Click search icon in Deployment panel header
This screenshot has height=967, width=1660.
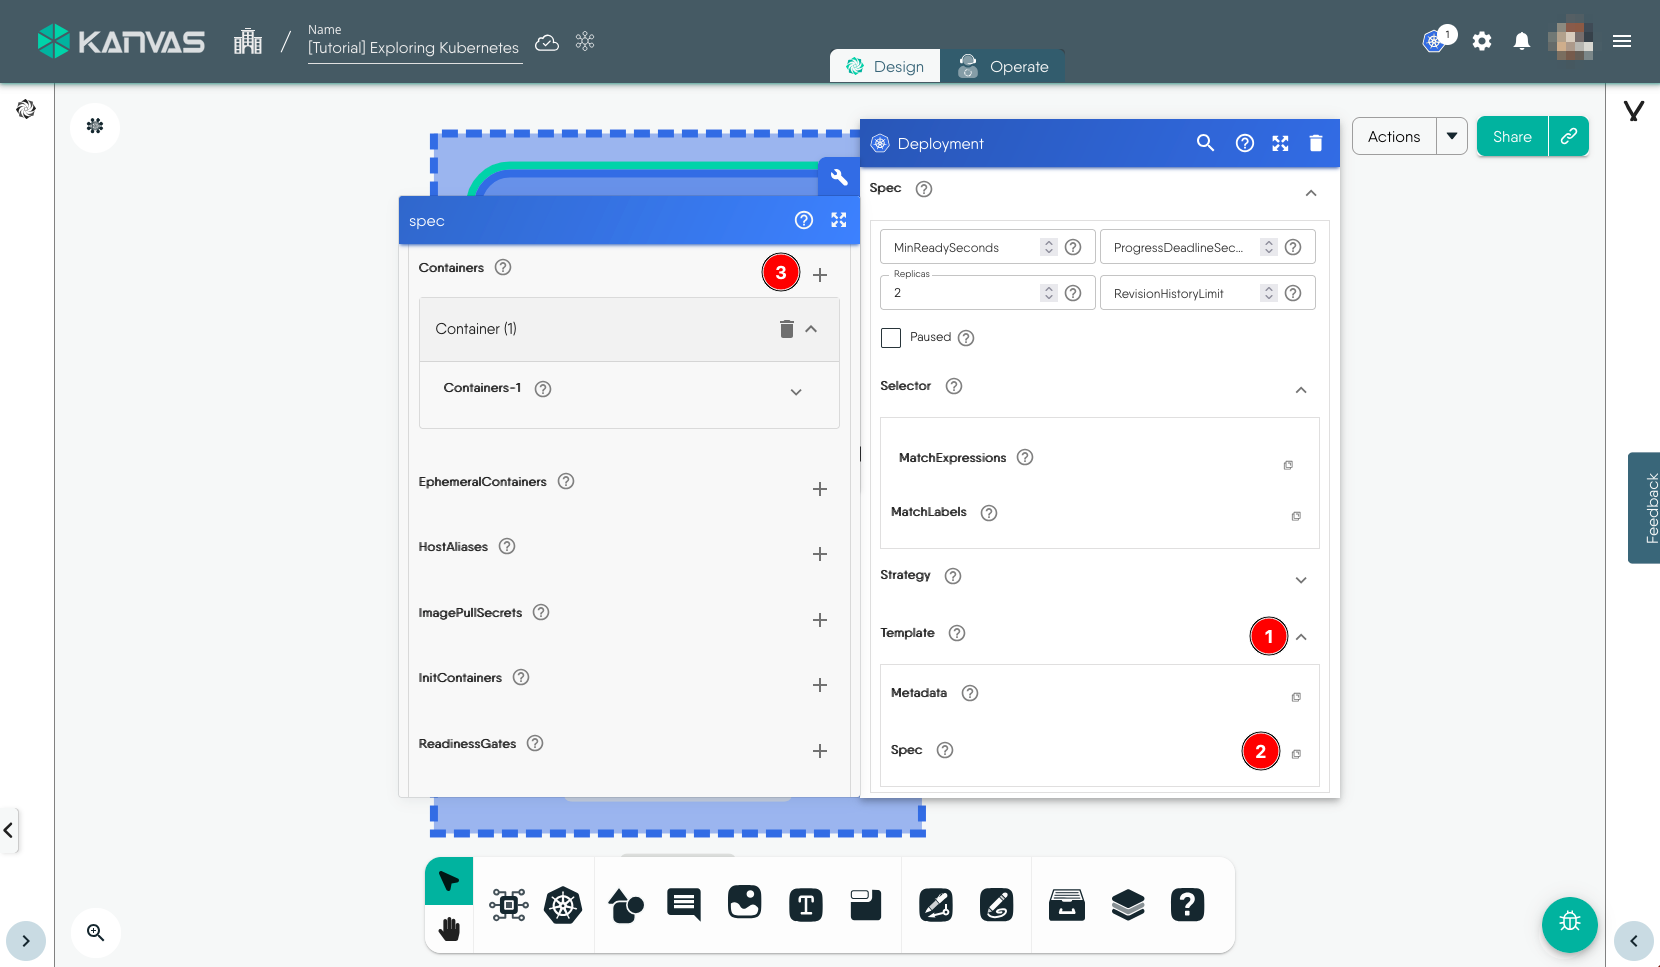[1205, 144]
